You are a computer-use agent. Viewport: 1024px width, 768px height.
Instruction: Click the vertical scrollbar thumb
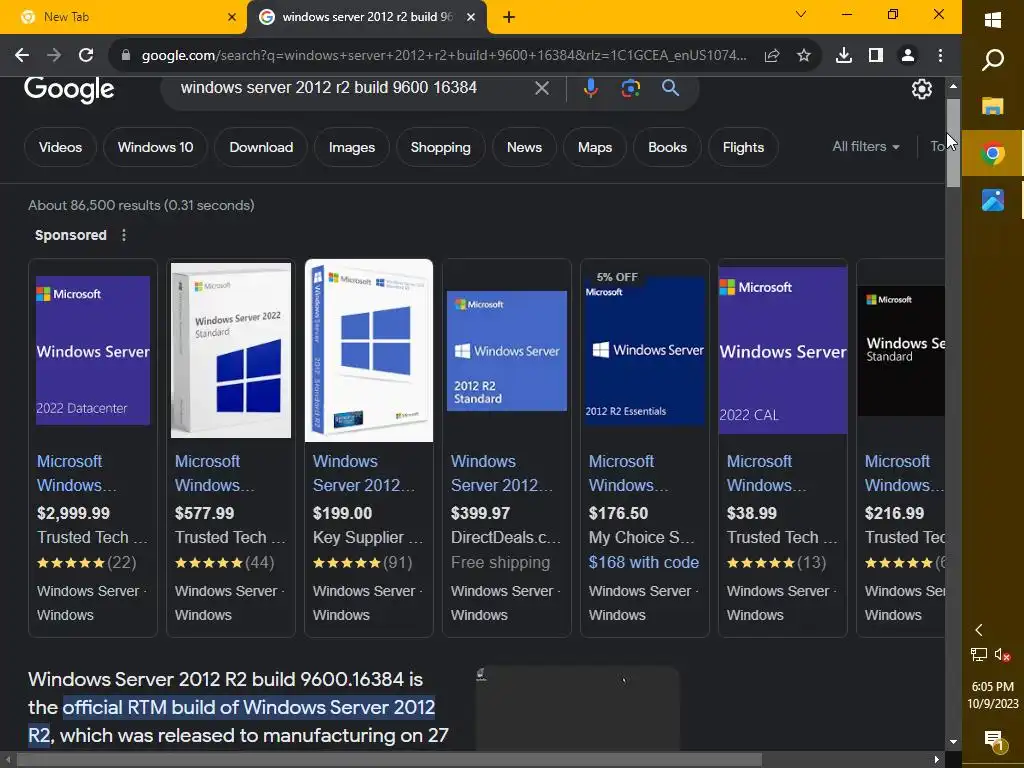pyautogui.click(x=953, y=142)
